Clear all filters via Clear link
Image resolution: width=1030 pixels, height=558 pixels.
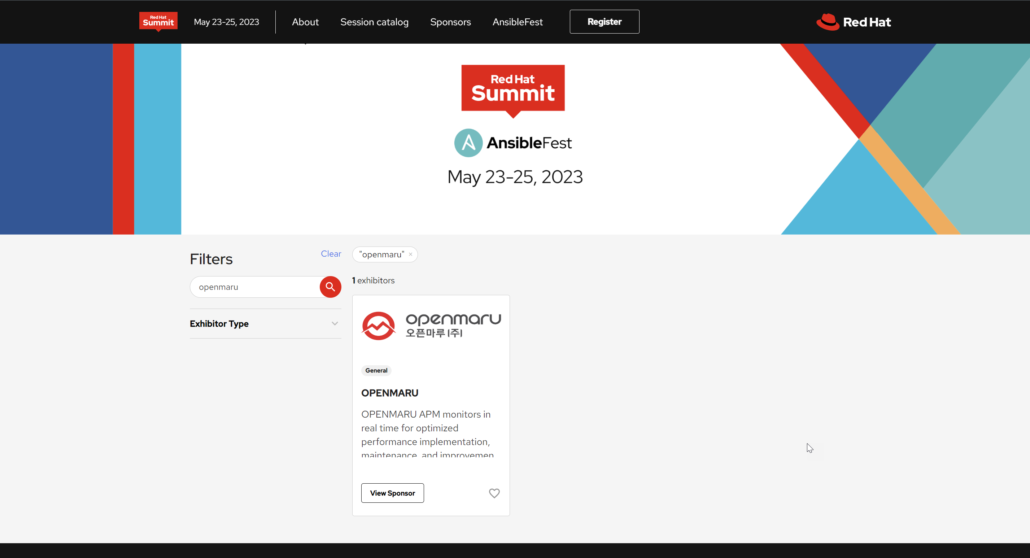coord(330,254)
